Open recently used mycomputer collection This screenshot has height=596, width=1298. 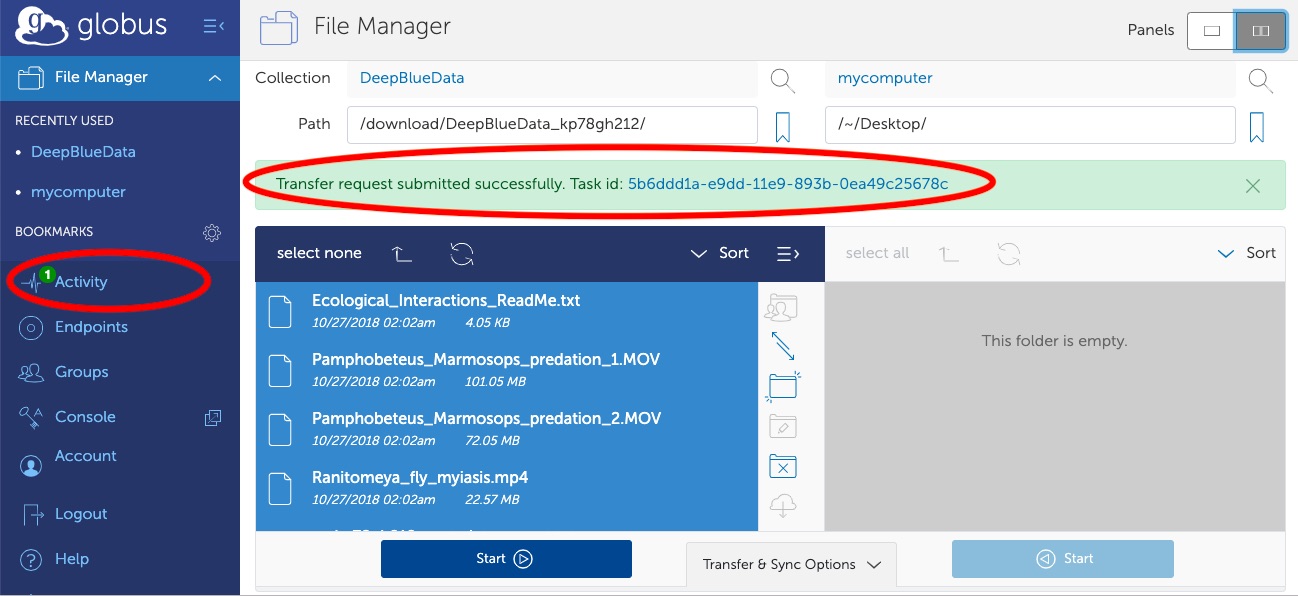(78, 192)
